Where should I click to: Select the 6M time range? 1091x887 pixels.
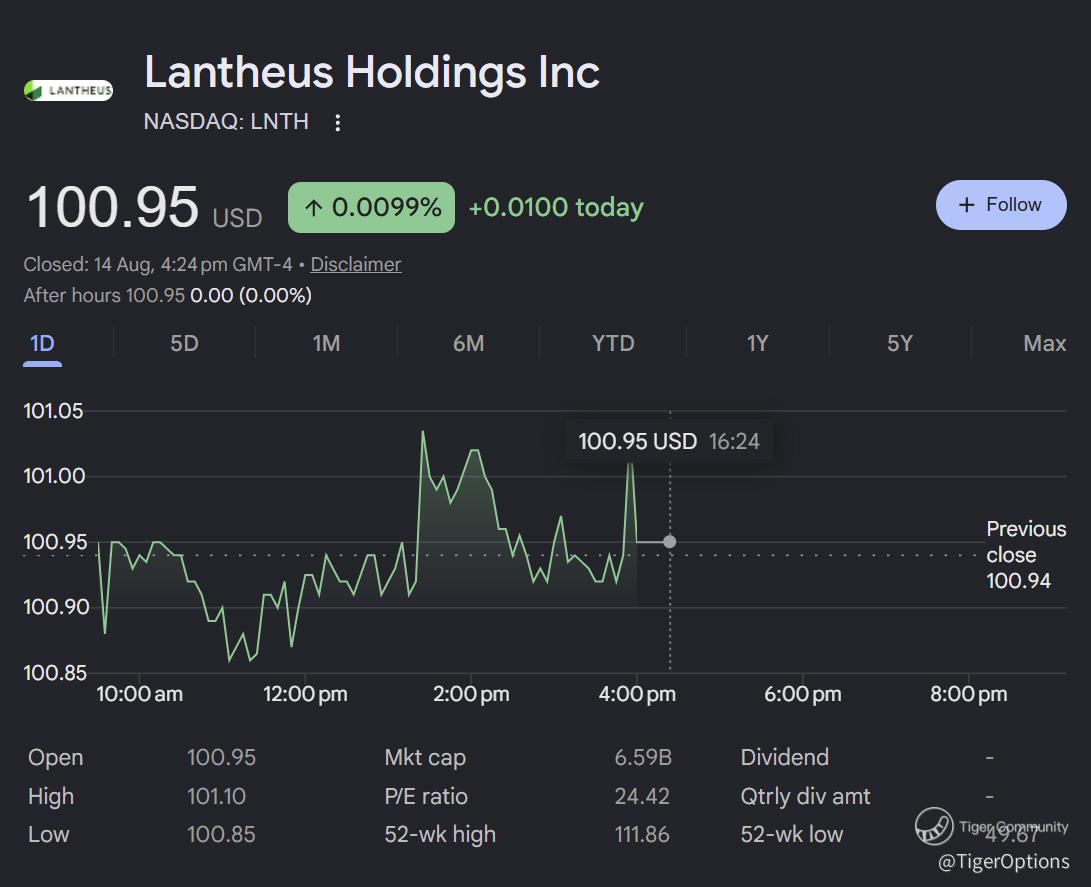pos(468,344)
